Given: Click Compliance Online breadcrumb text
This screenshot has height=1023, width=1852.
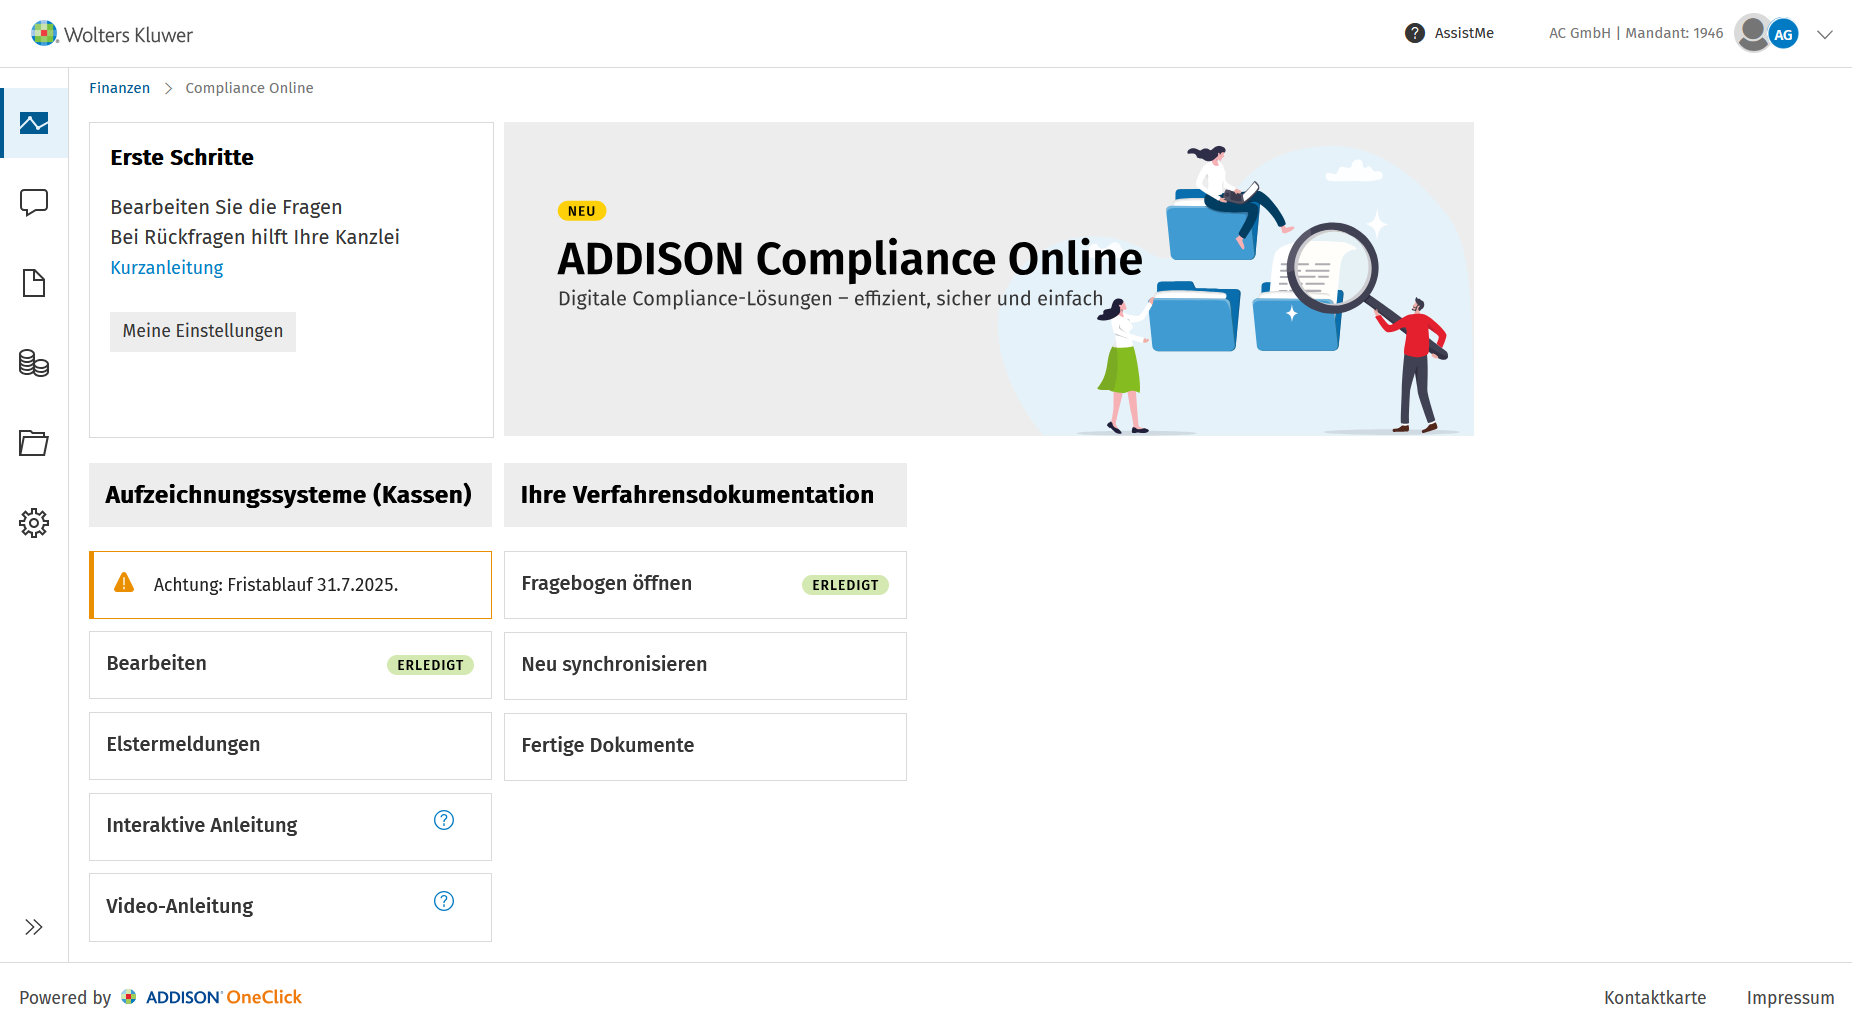Looking at the screenshot, I should [249, 88].
